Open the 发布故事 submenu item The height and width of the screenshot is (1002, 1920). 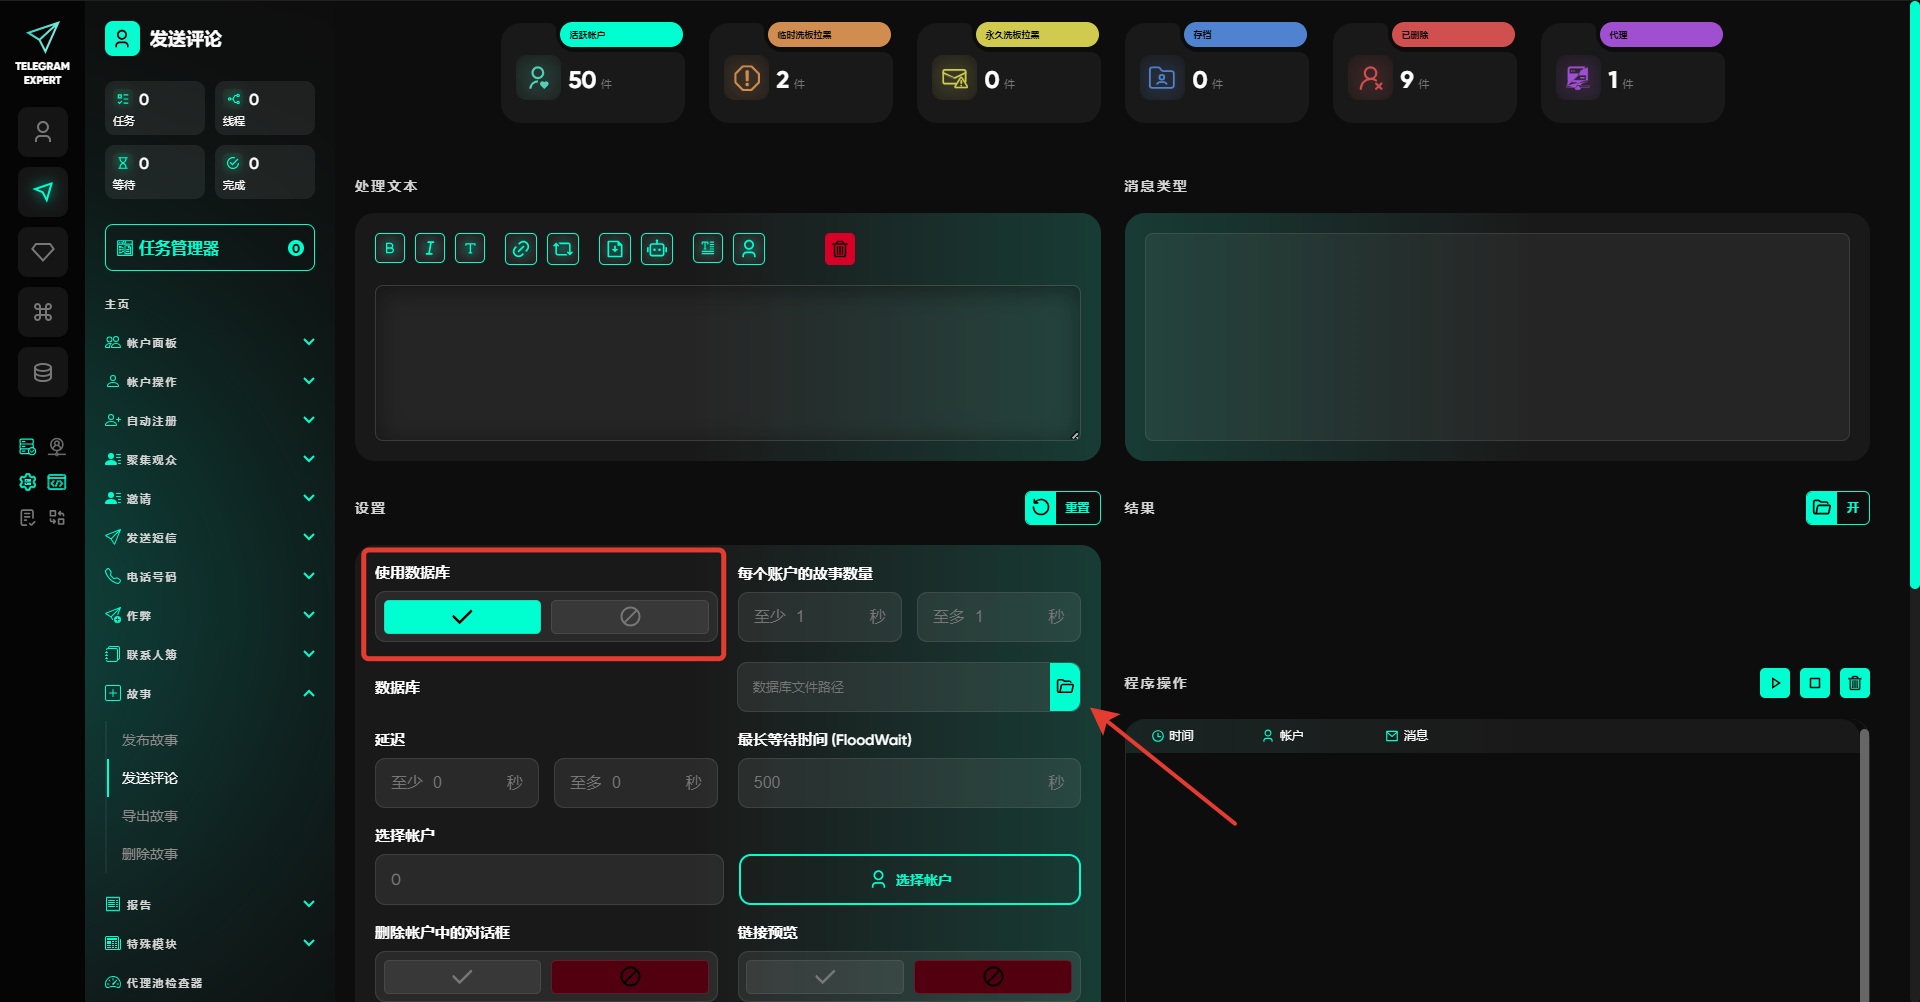[150, 740]
